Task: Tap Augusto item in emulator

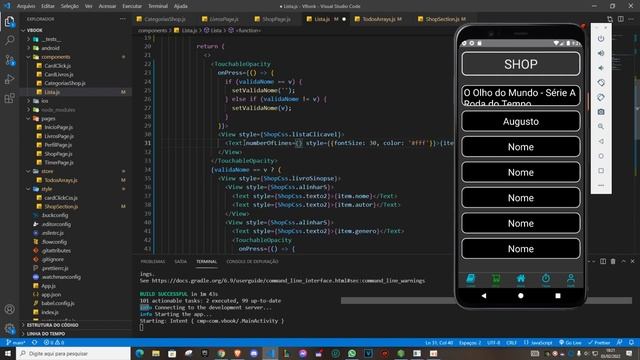Action: tap(521, 121)
